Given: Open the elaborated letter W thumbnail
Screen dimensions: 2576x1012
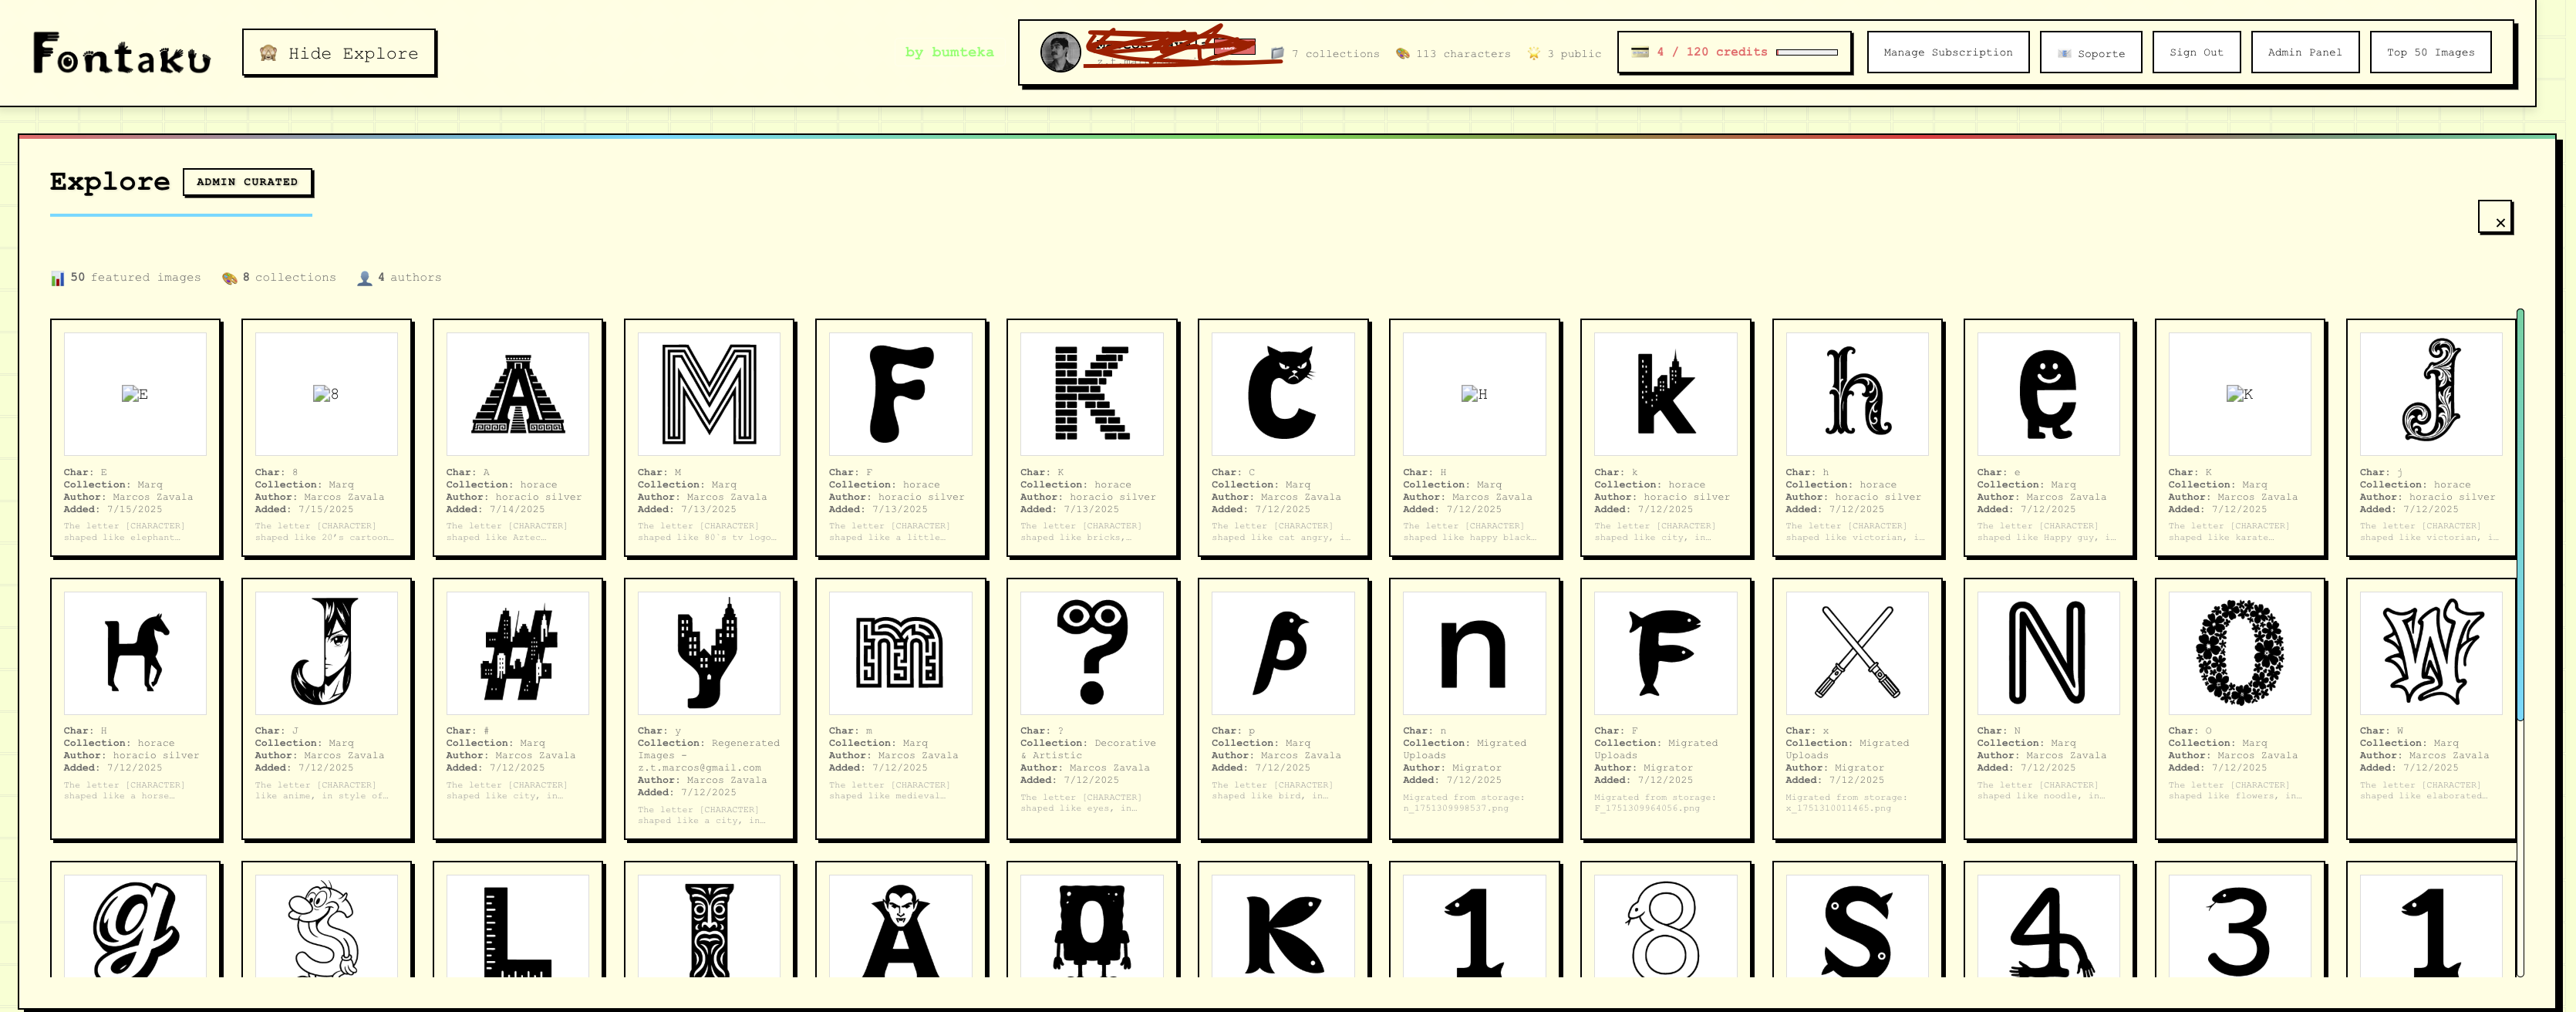Looking at the screenshot, I should 2431,653.
